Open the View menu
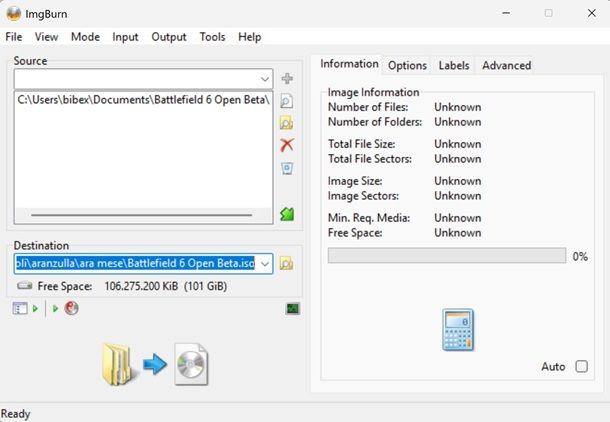The width and height of the screenshot is (610, 422). tap(46, 37)
